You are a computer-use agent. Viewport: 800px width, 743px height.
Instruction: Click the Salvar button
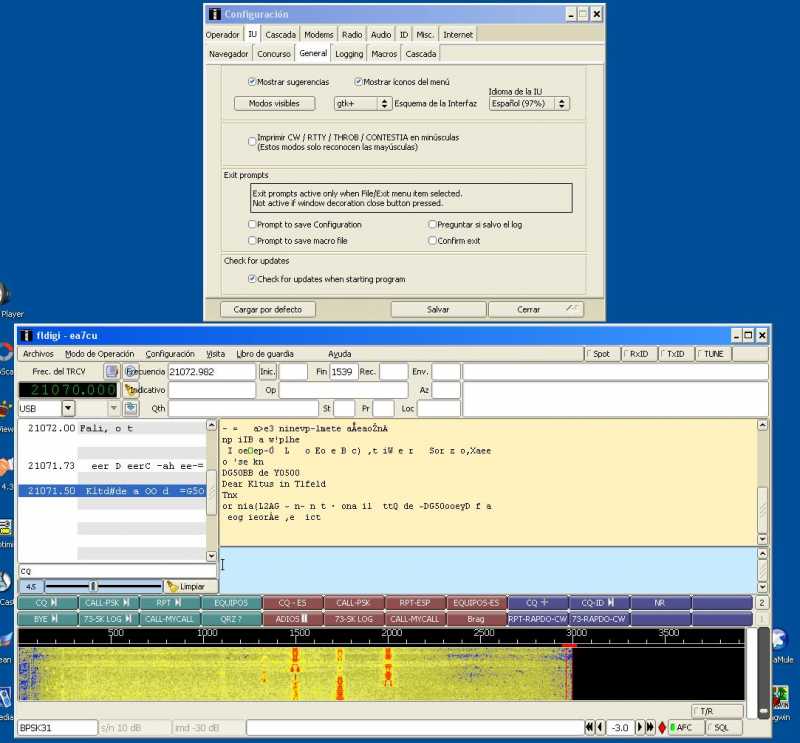(438, 309)
